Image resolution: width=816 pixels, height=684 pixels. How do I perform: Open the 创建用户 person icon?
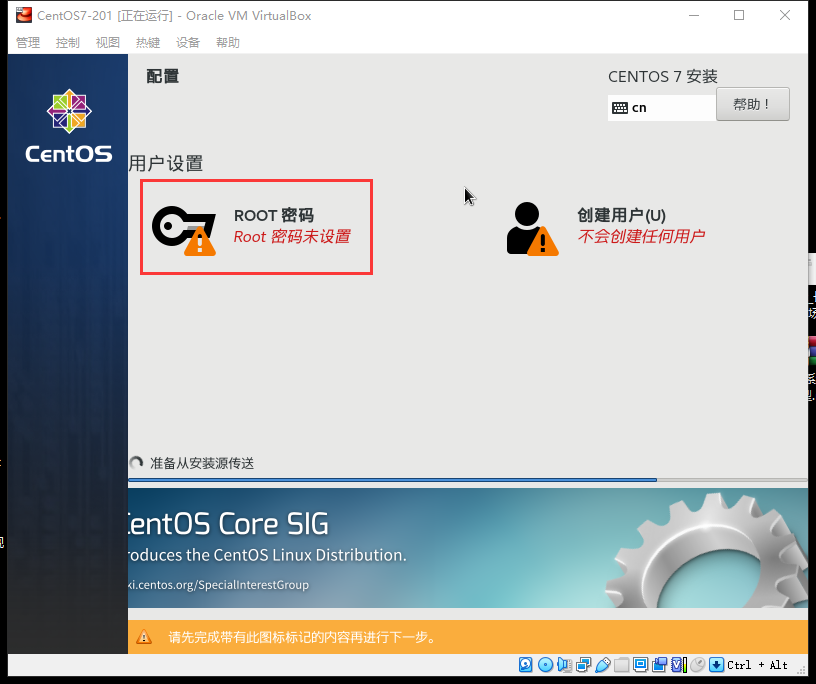pyautogui.click(x=532, y=229)
